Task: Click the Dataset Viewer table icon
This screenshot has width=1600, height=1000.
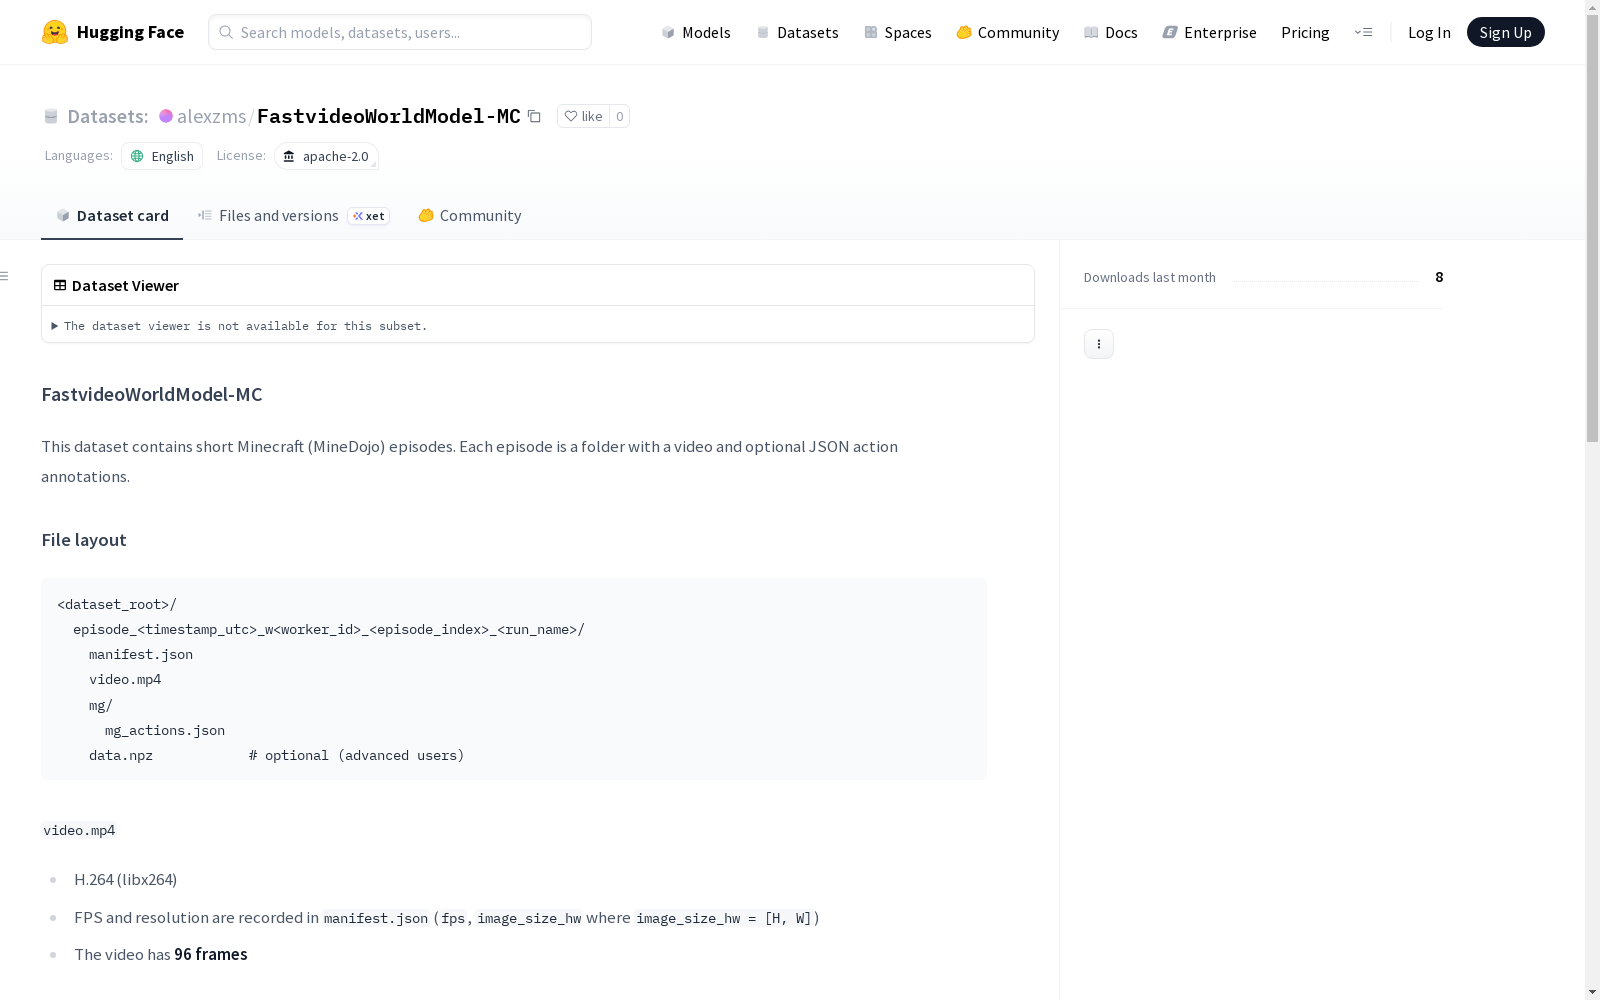Action: [x=60, y=285]
